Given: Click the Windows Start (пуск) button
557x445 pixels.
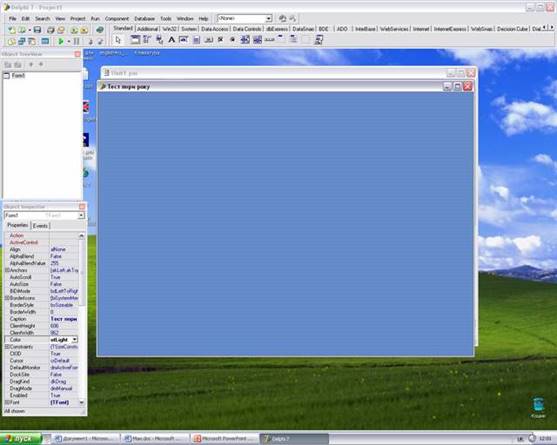Looking at the screenshot, I should click(21, 439).
